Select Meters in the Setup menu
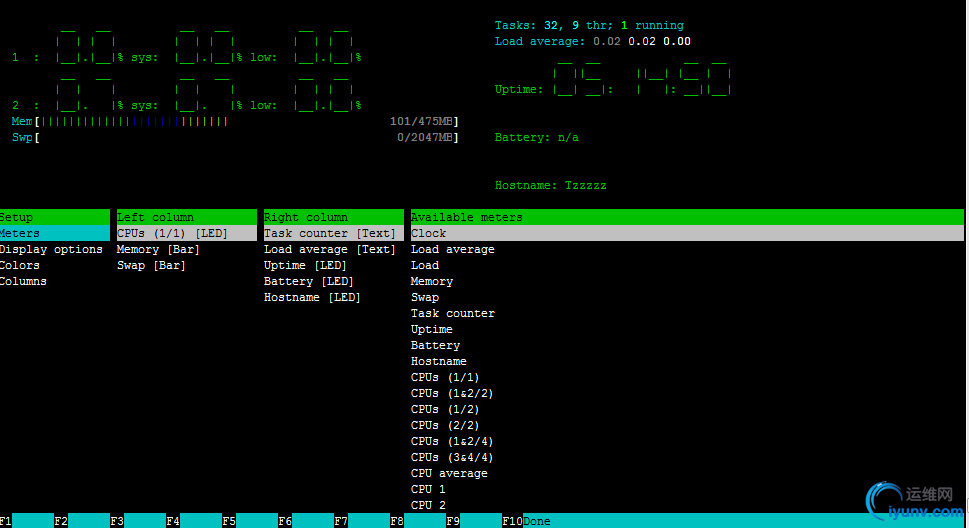 (x=54, y=233)
